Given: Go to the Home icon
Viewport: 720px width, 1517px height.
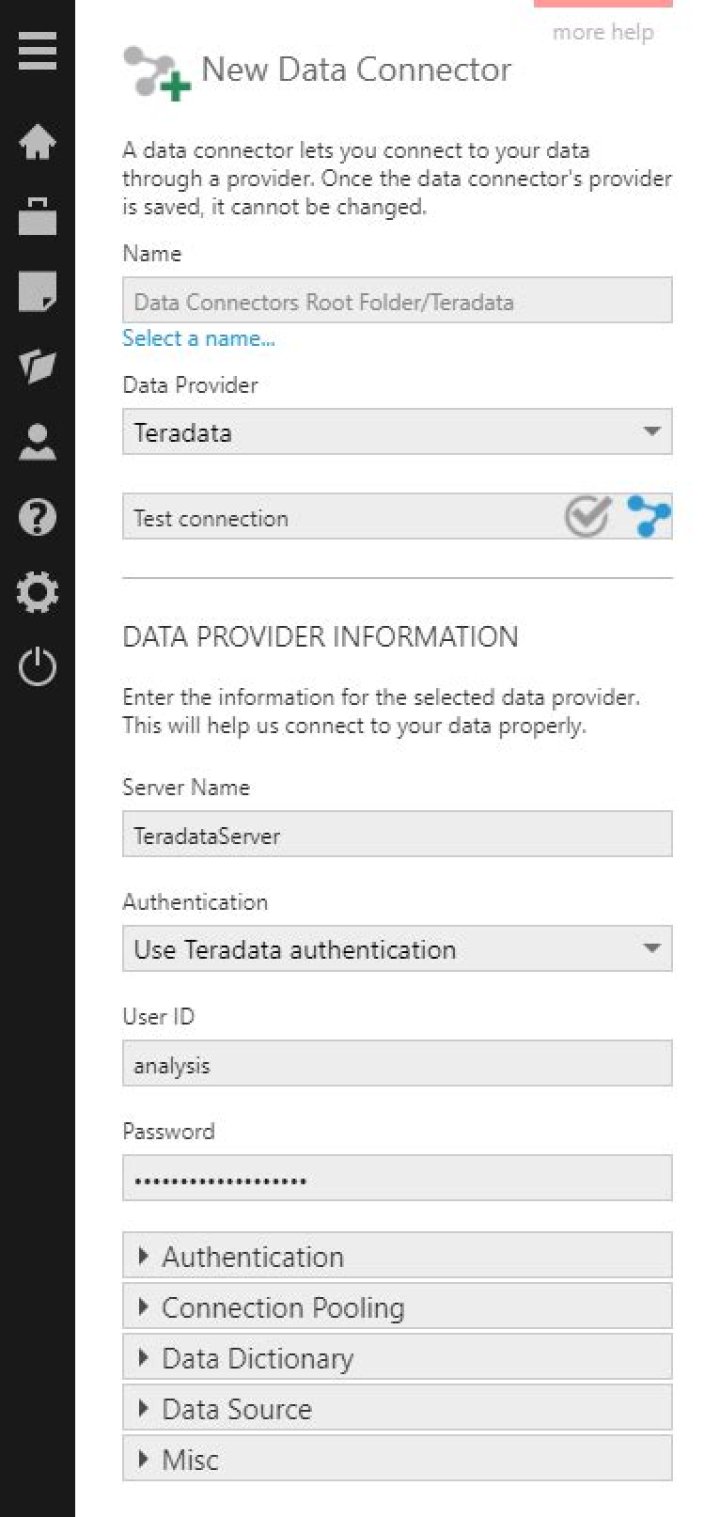Looking at the screenshot, I should pos(37,142).
